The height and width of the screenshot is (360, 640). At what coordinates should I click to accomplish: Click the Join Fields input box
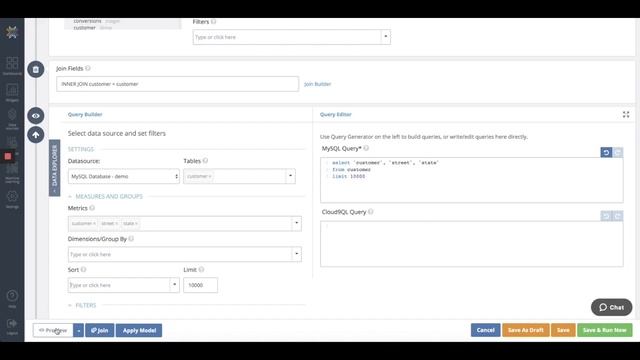tap(178, 84)
